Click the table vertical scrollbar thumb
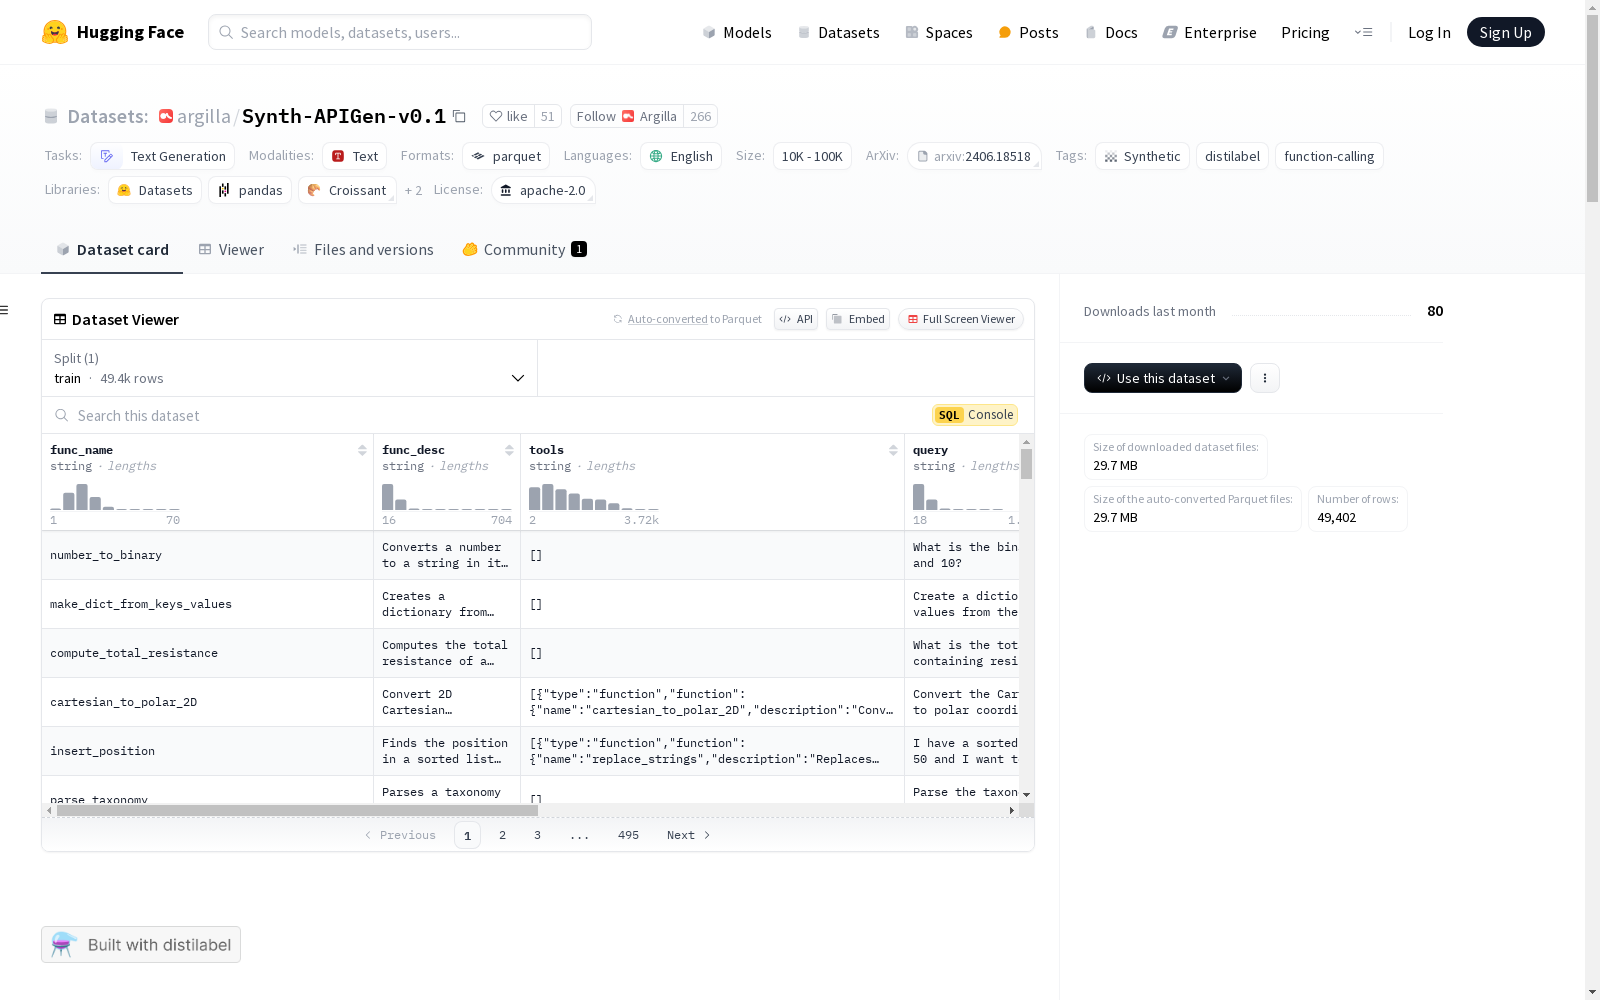 click(x=1026, y=463)
